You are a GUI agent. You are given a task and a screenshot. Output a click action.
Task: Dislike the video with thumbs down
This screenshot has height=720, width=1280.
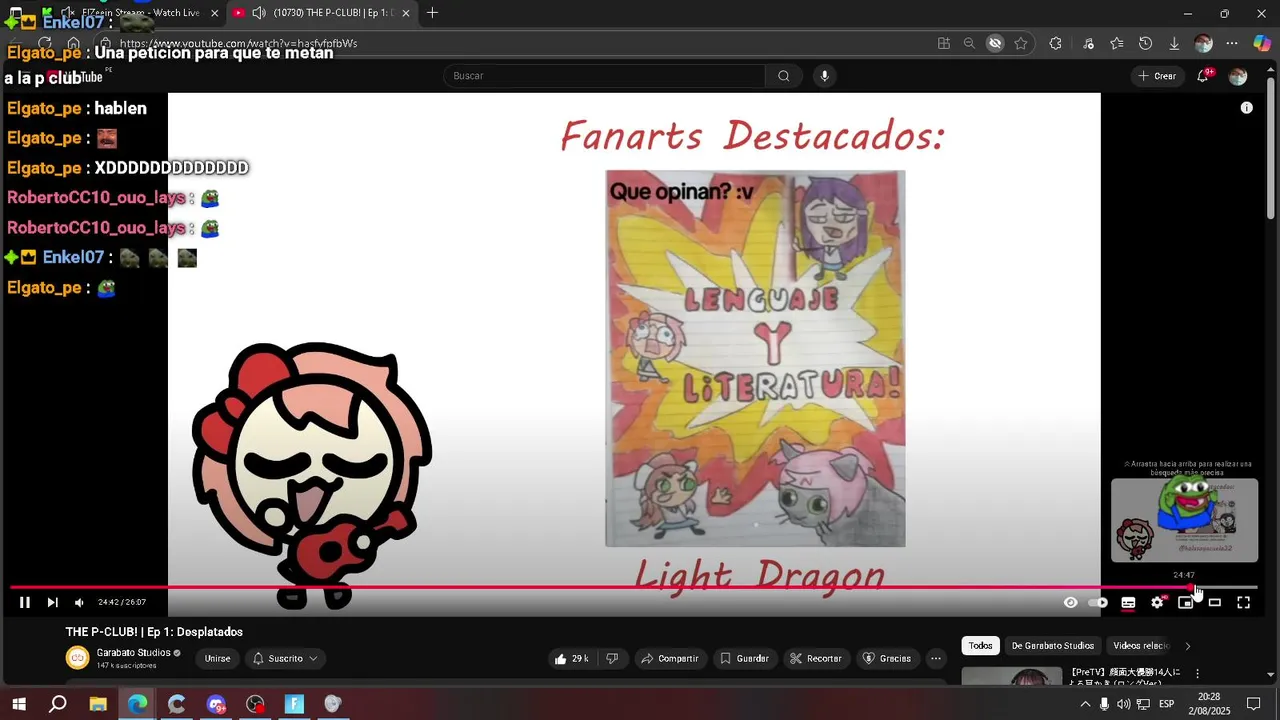pos(612,658)
